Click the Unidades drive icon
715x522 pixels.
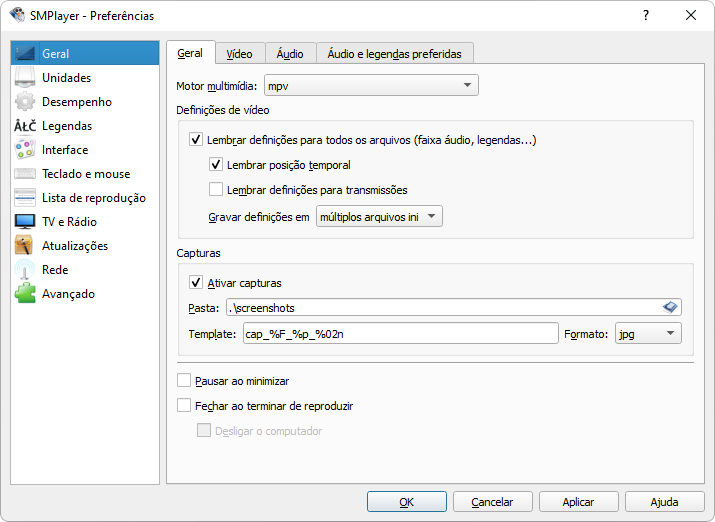coord(25,78)
